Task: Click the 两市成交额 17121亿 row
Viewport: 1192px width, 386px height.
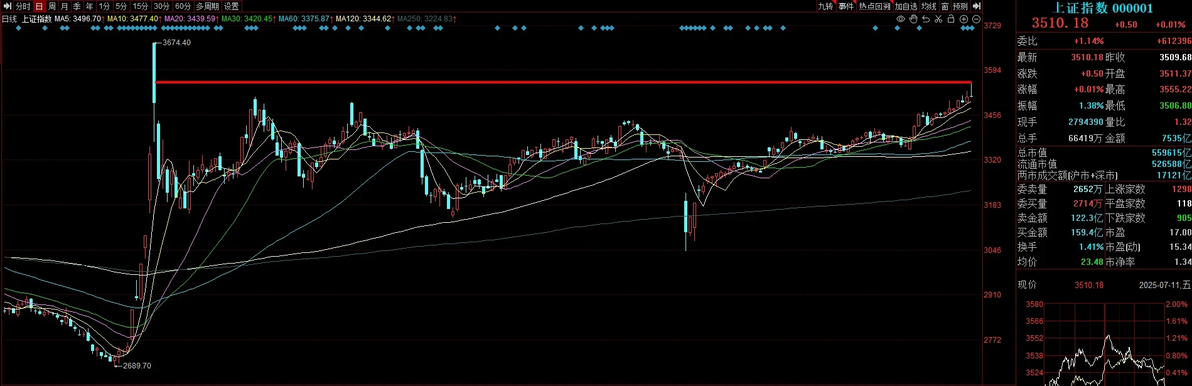Action: [1104, 175]
